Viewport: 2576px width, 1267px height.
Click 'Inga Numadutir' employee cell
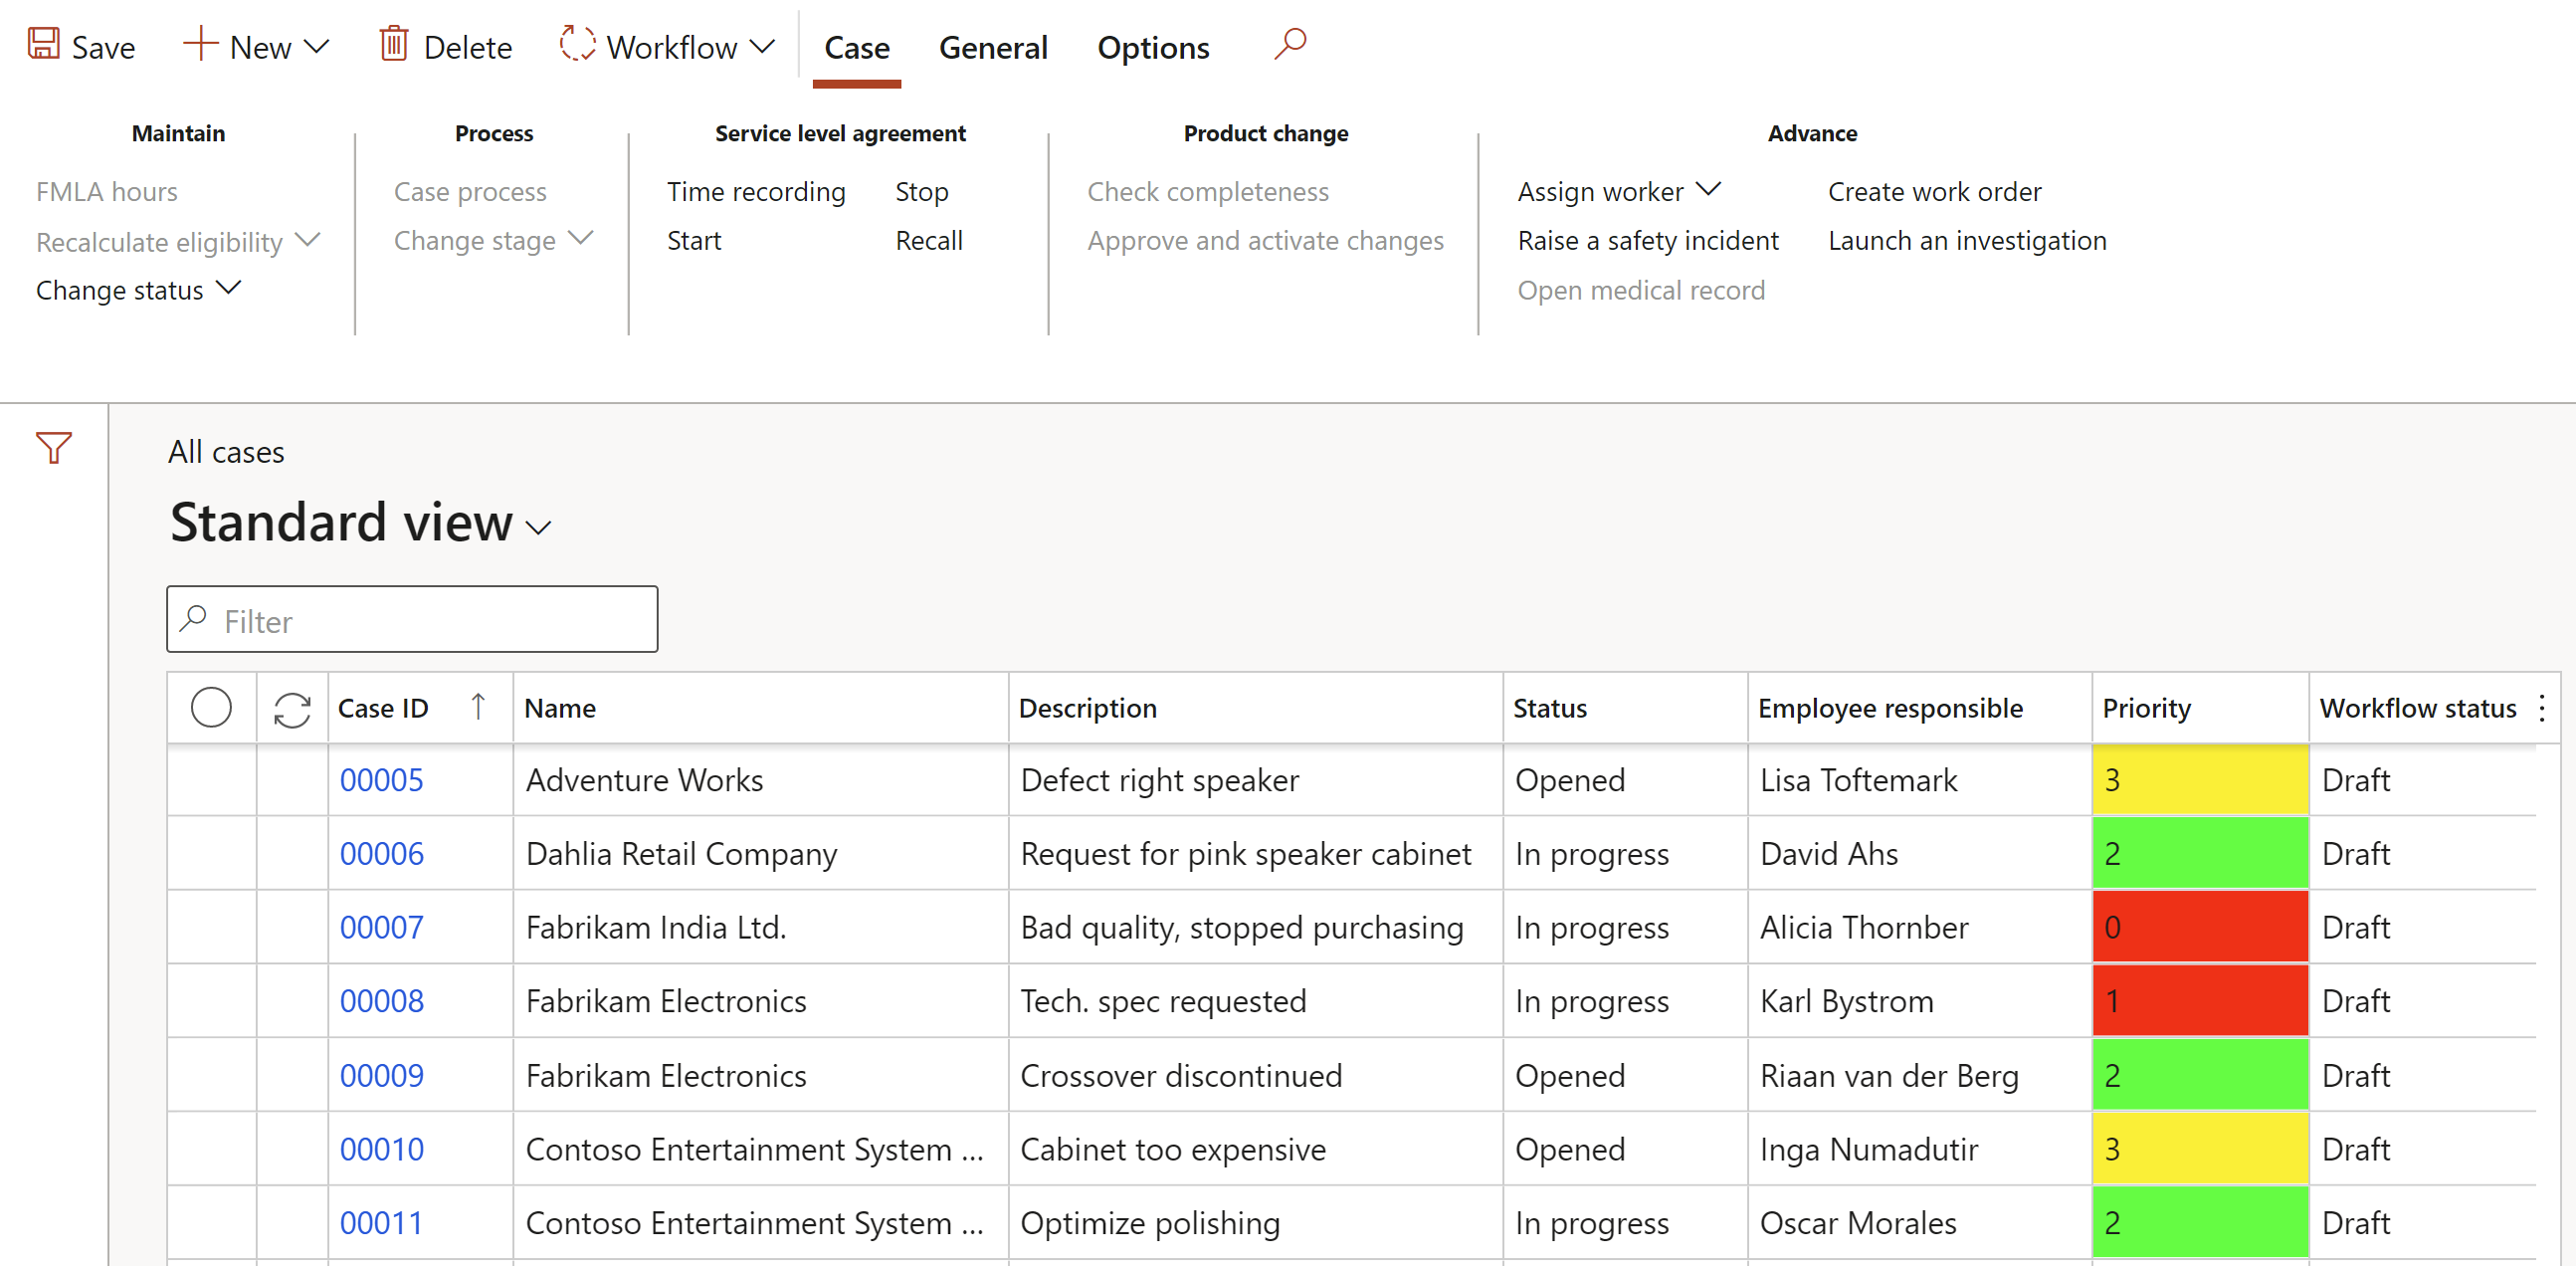tap(1920, 1150)
